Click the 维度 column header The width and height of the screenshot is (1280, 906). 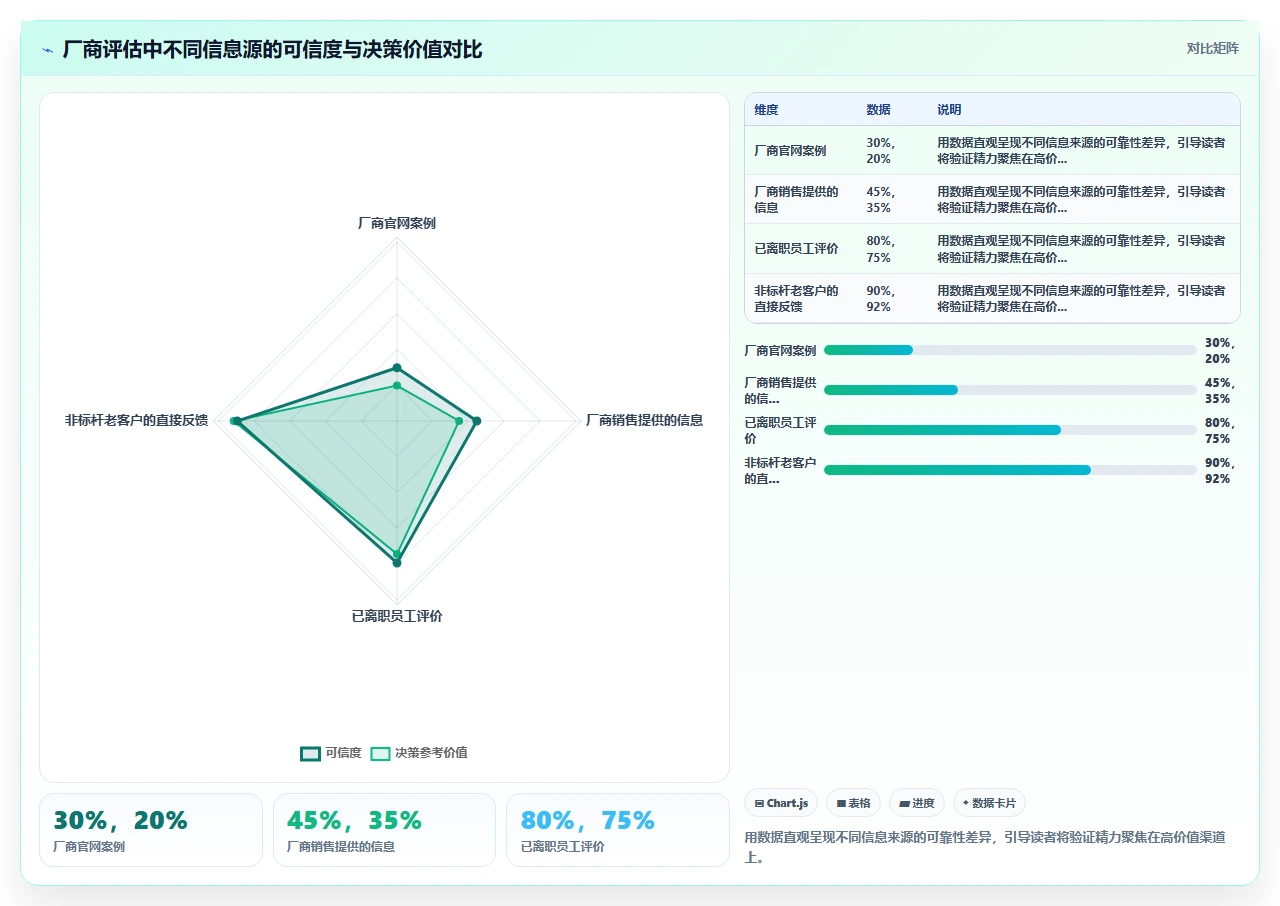(766, 110)
